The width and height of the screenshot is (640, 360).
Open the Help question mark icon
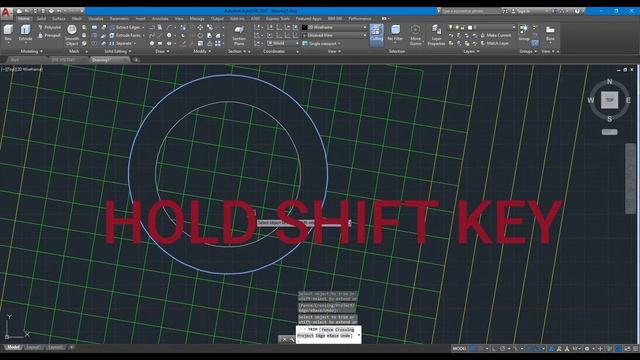point(577,11)
